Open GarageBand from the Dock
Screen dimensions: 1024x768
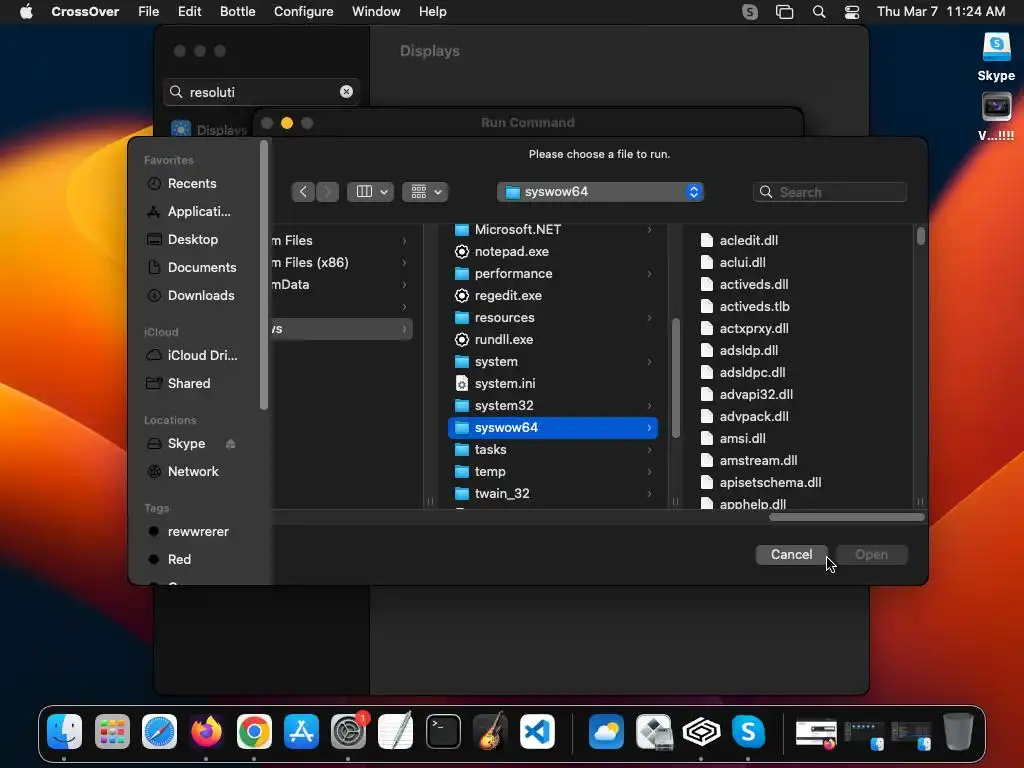[x=490, y=731]
